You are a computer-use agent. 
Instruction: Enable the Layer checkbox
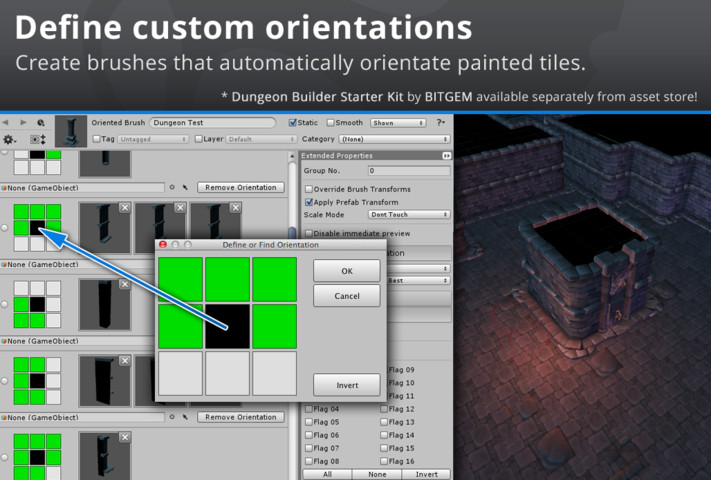198,139
